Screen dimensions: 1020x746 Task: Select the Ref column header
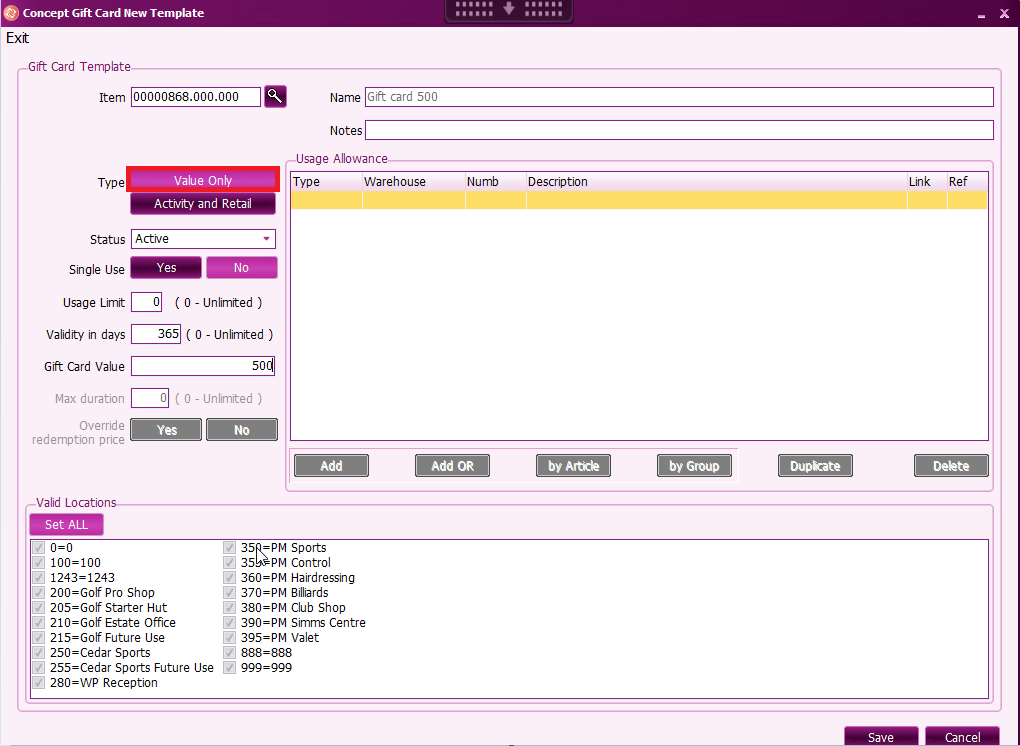[967, 181]
